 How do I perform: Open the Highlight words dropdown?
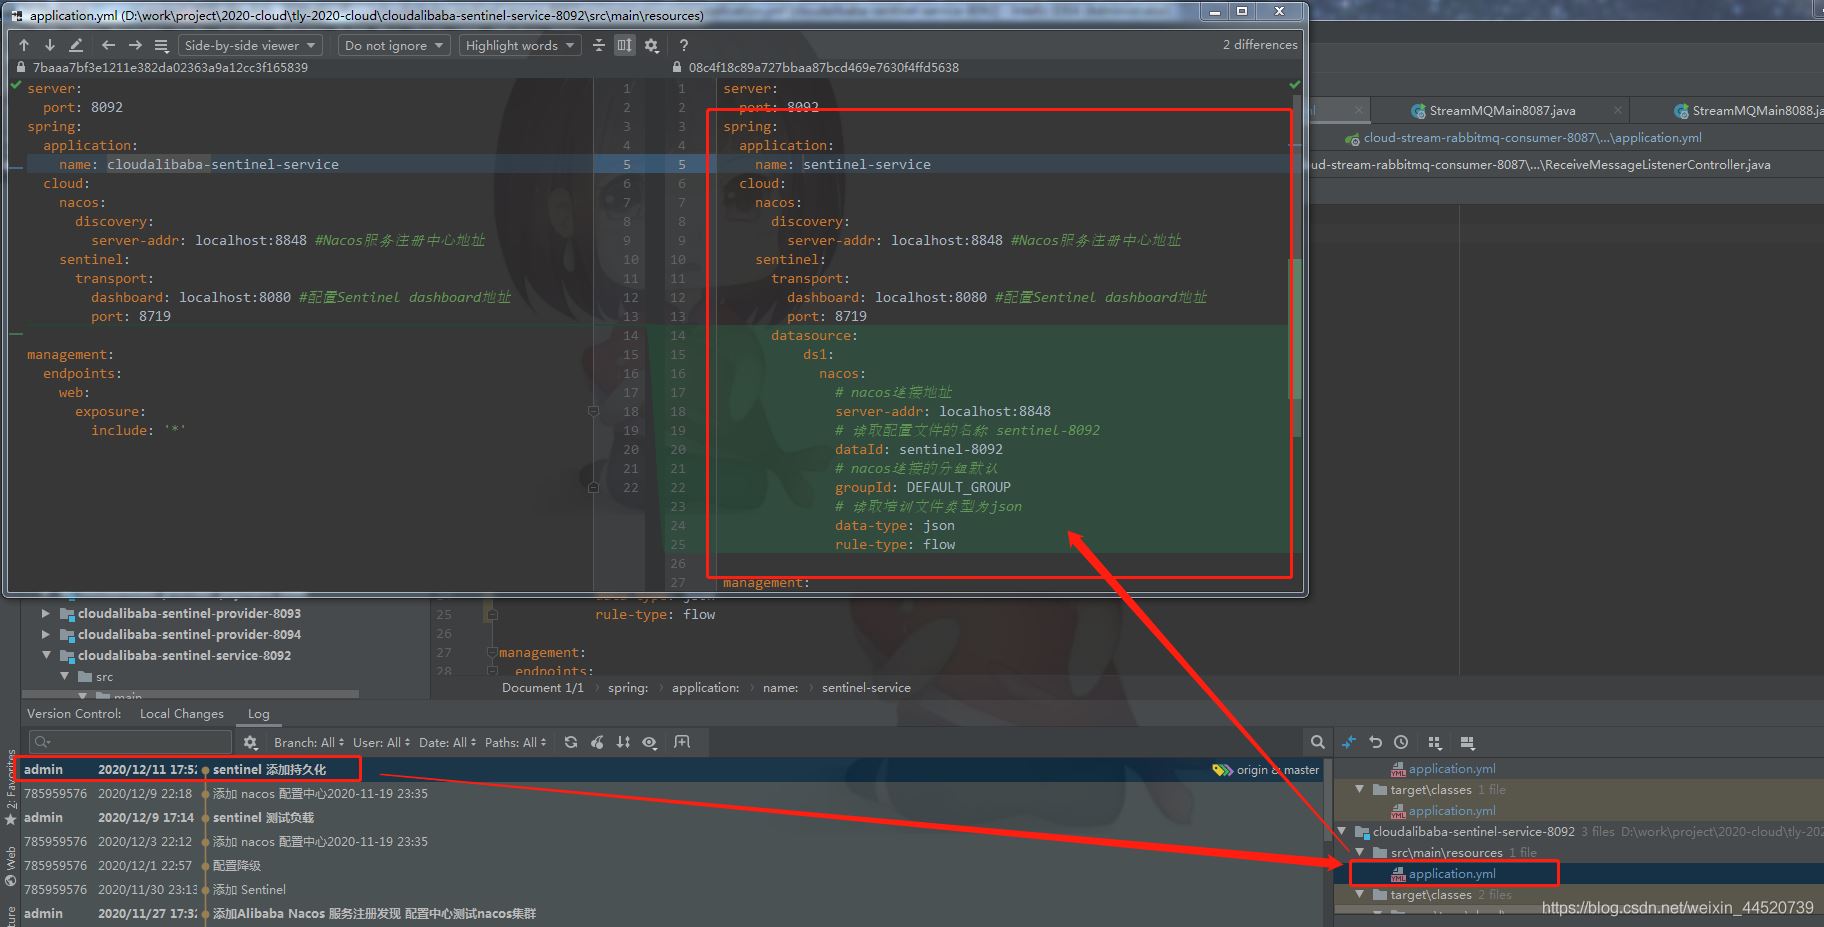tap(519, 45)
